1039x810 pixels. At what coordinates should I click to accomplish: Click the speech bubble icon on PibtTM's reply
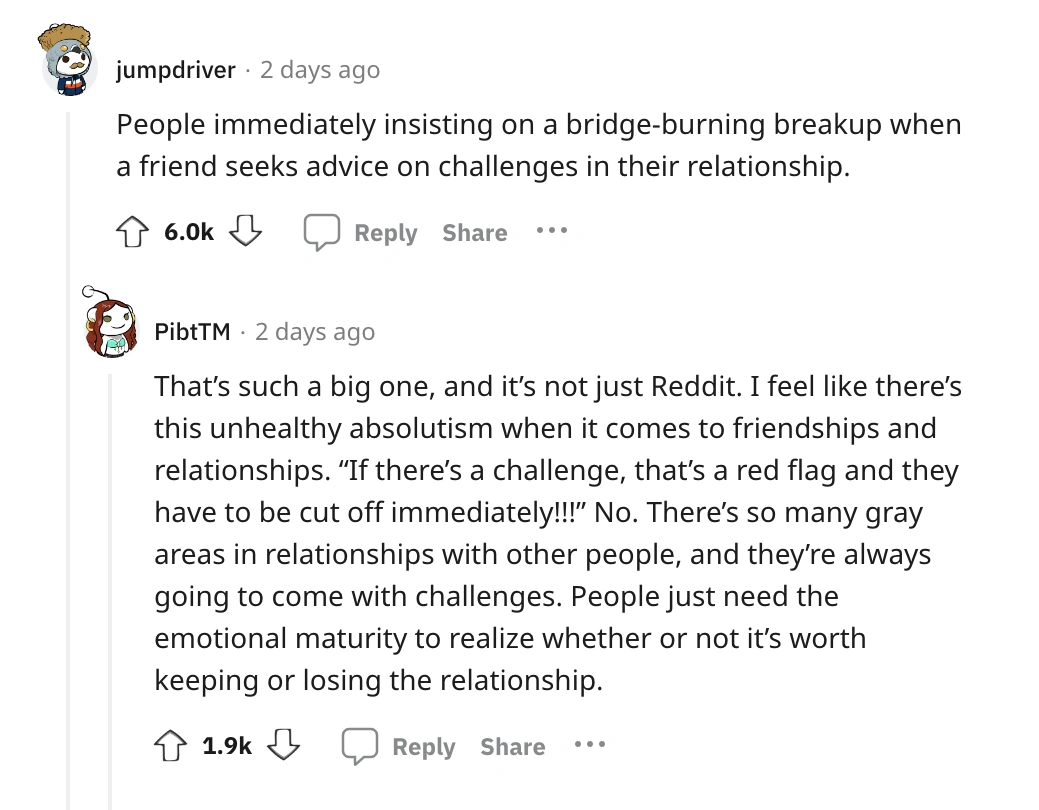pos(360,746)
